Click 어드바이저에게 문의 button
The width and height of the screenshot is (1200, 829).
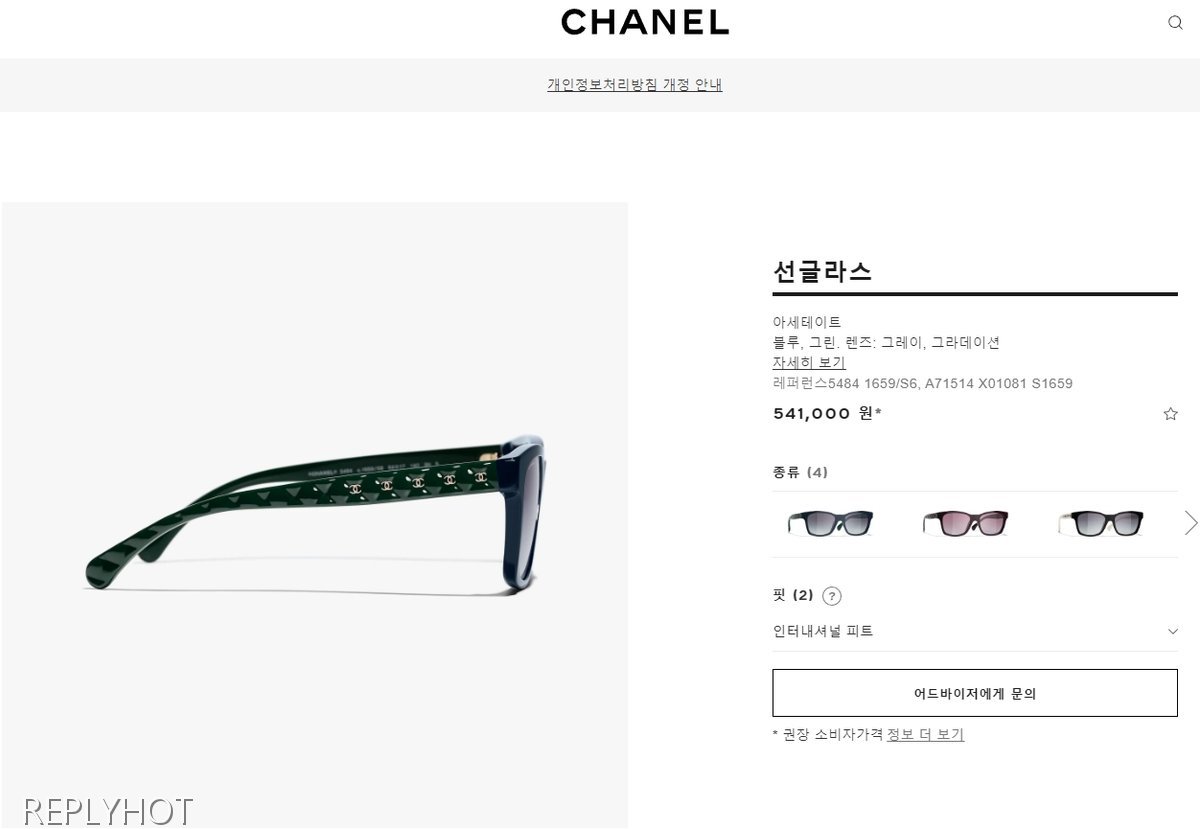click(975, 693)
